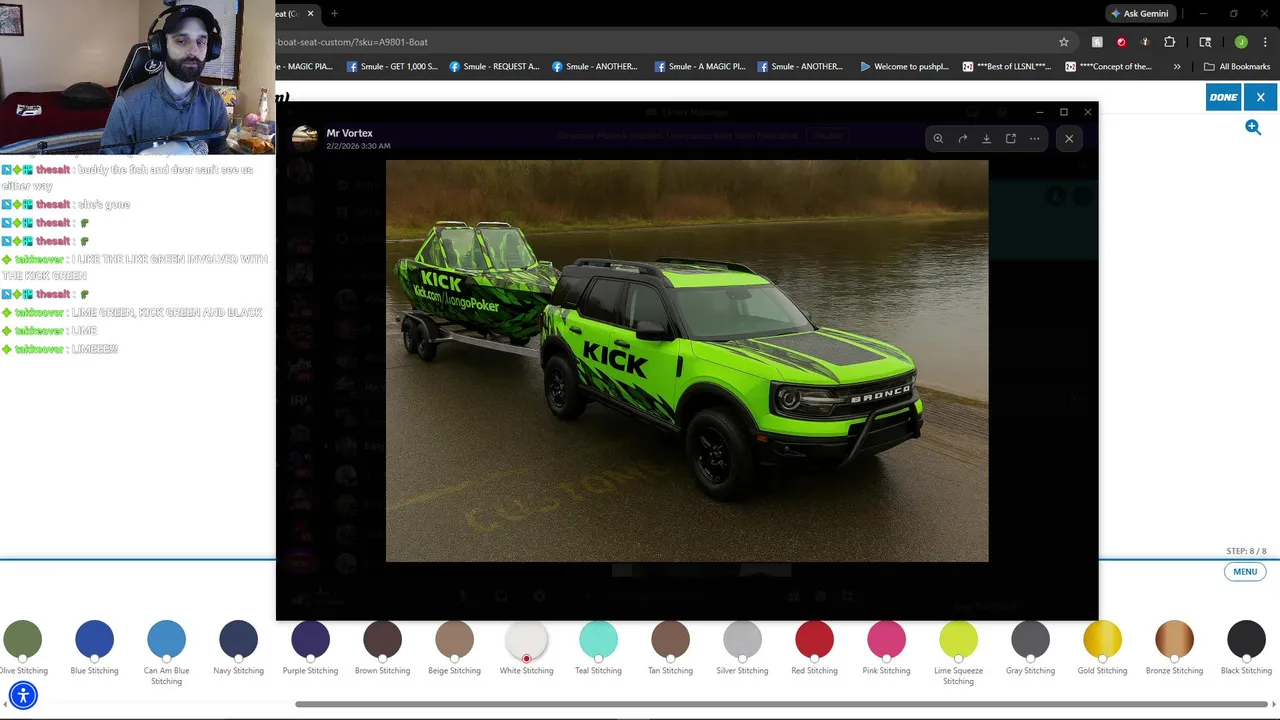Click the red circular extension icon
Viewport: 1280px width, 720px height.
coord(1121,42)
